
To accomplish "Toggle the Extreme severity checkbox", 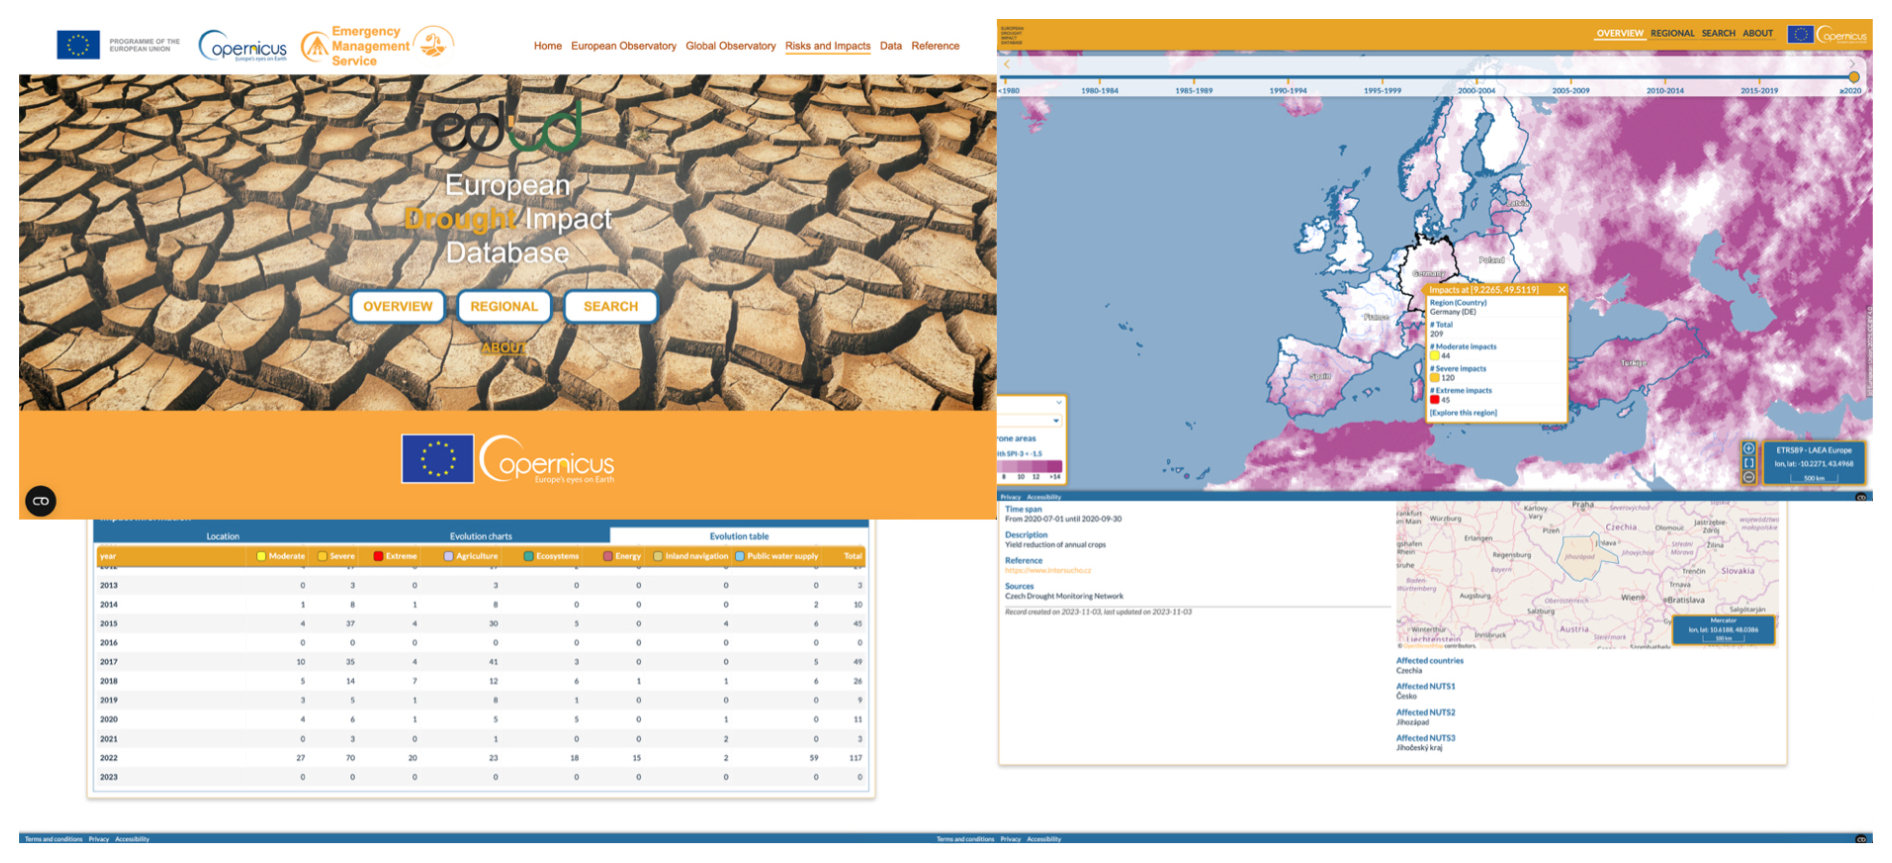I will coord(378,556).
